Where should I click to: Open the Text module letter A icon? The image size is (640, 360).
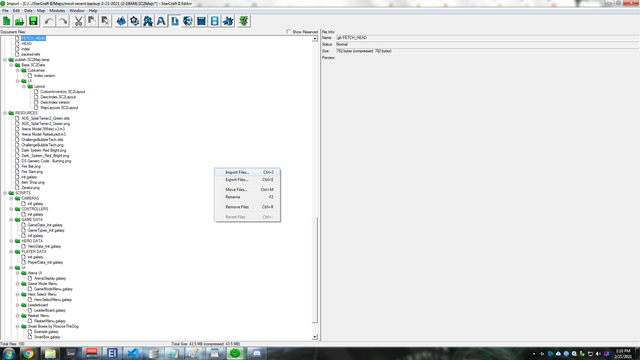coord(161,21)
